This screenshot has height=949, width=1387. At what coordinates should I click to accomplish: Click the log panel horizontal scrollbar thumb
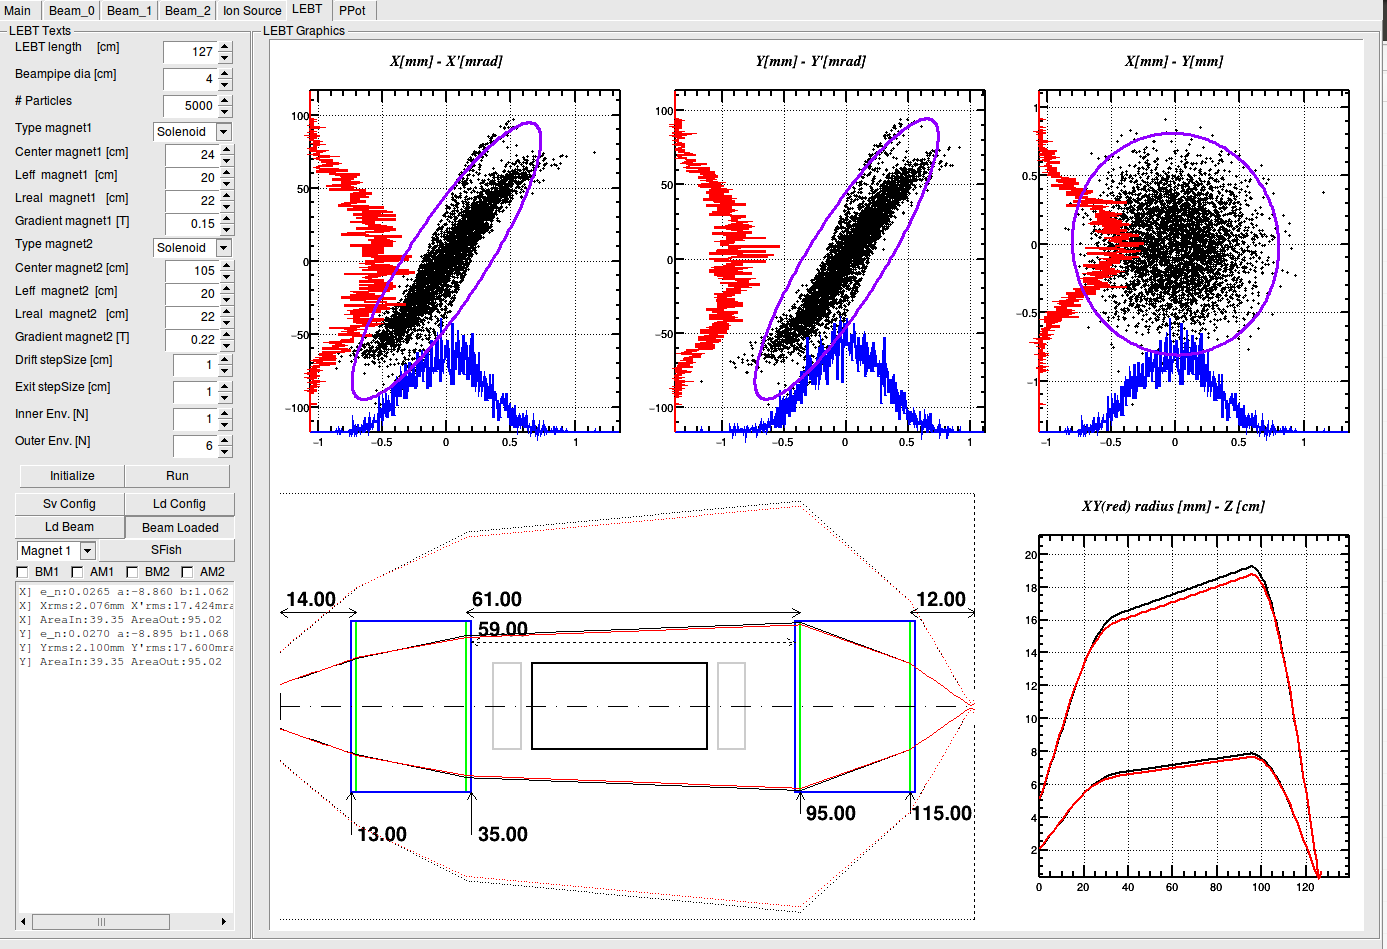pyautogui.click(x=100, y=922)
